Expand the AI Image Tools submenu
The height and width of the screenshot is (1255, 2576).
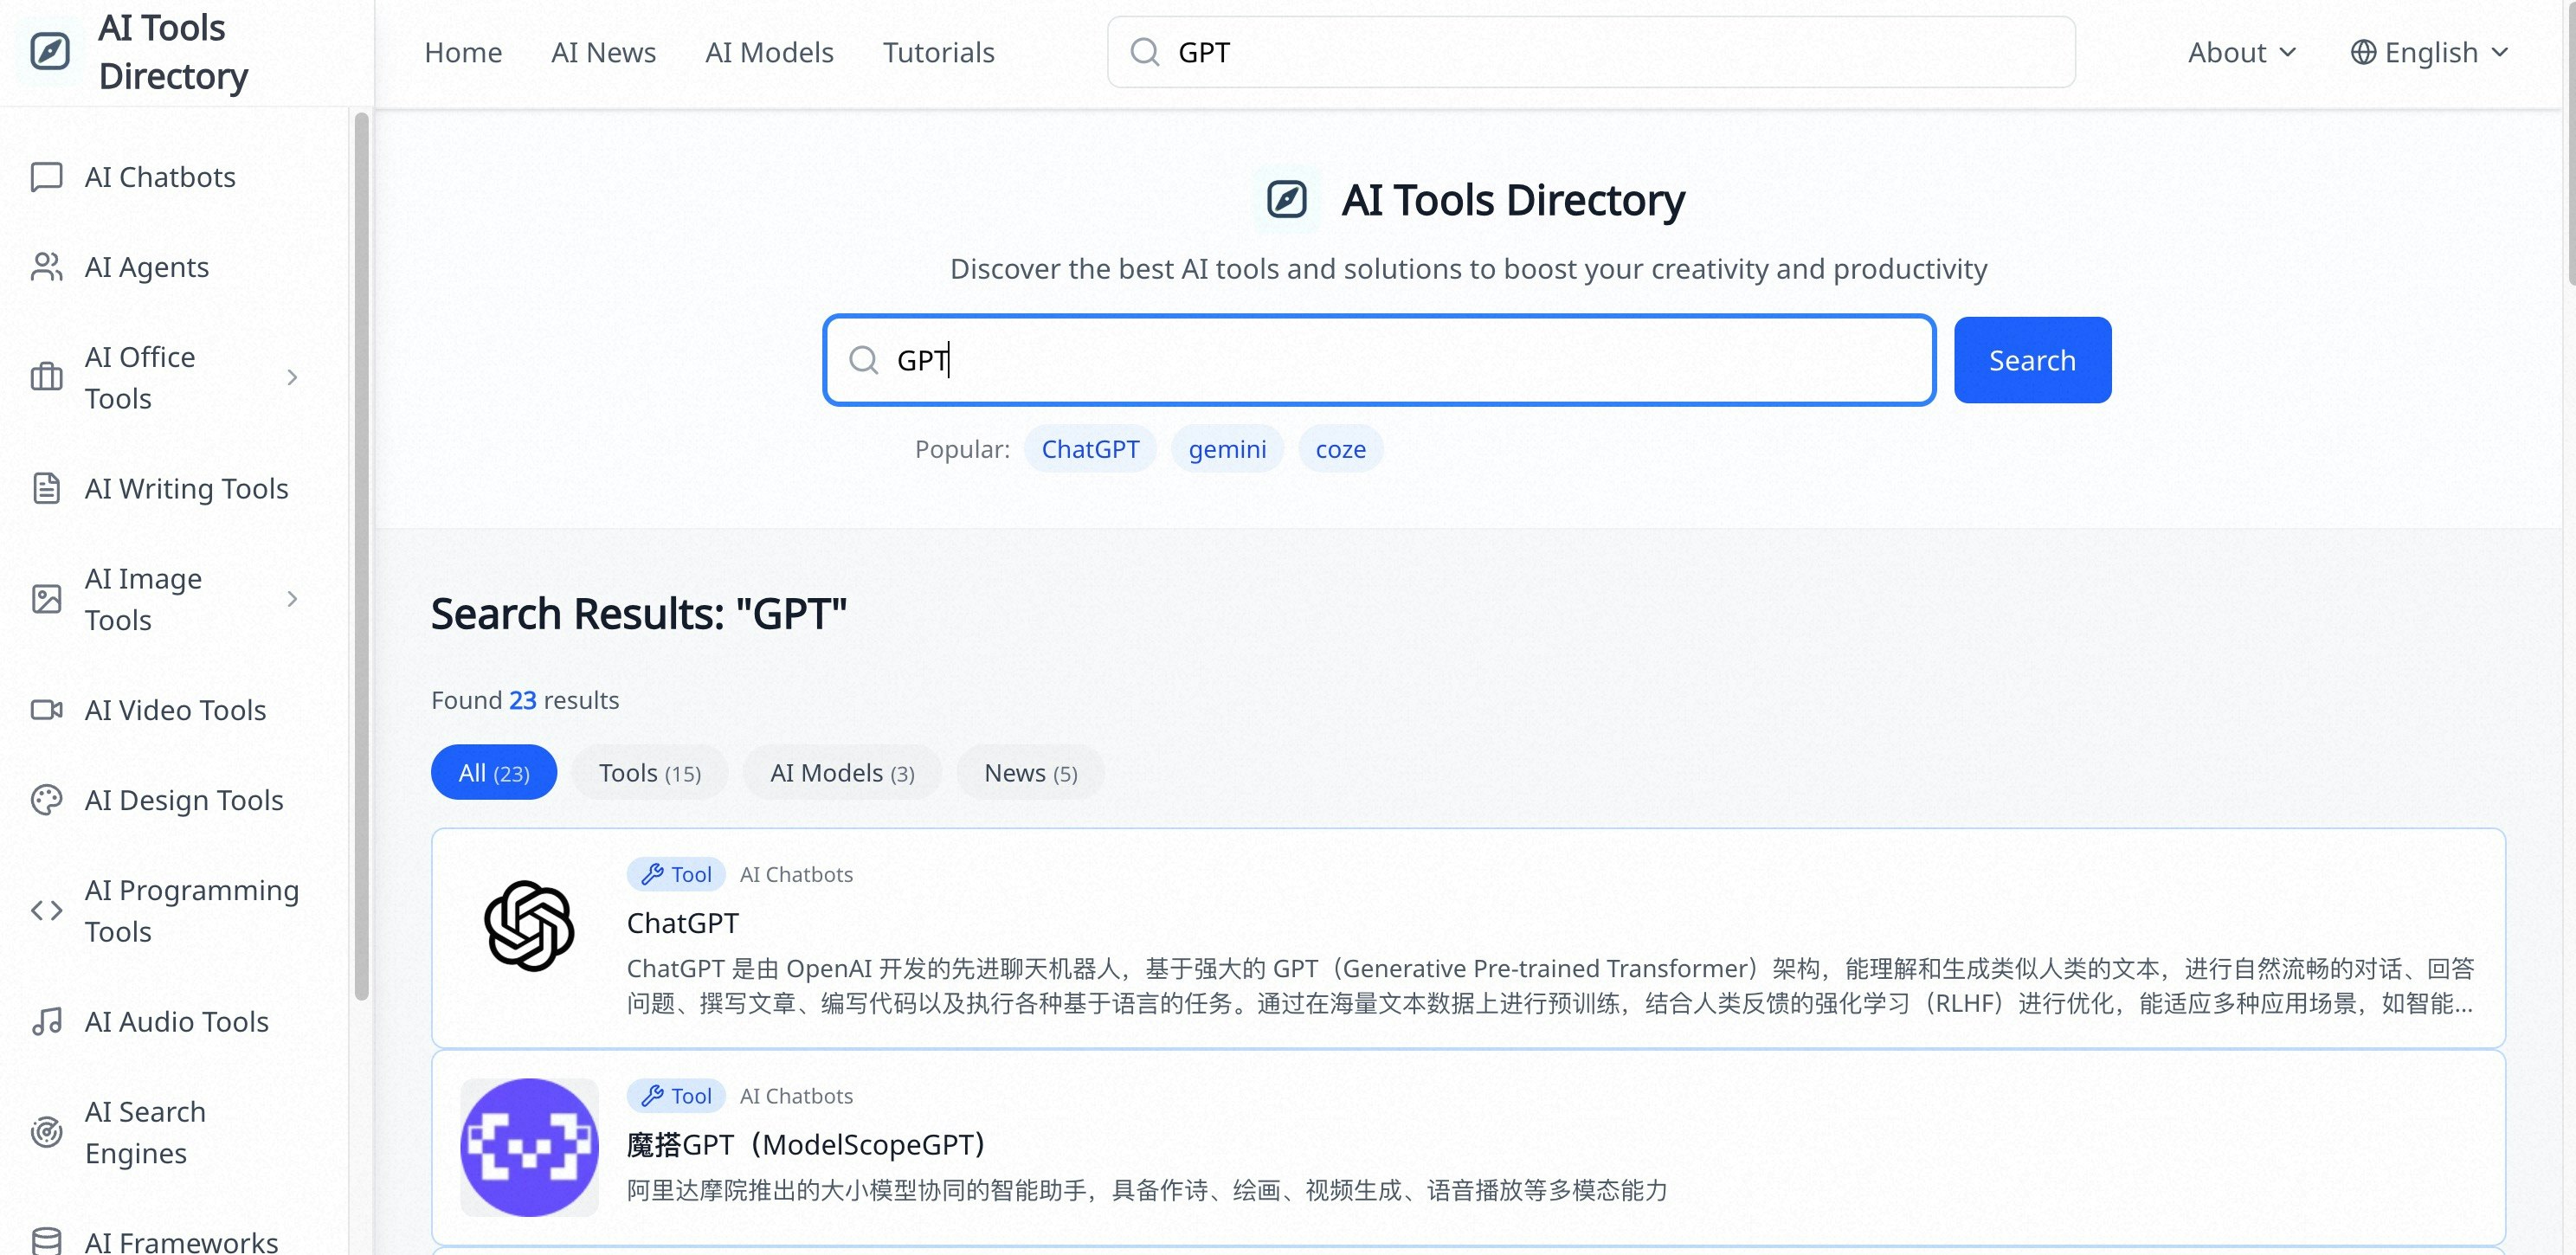click(x=291, y=599)
